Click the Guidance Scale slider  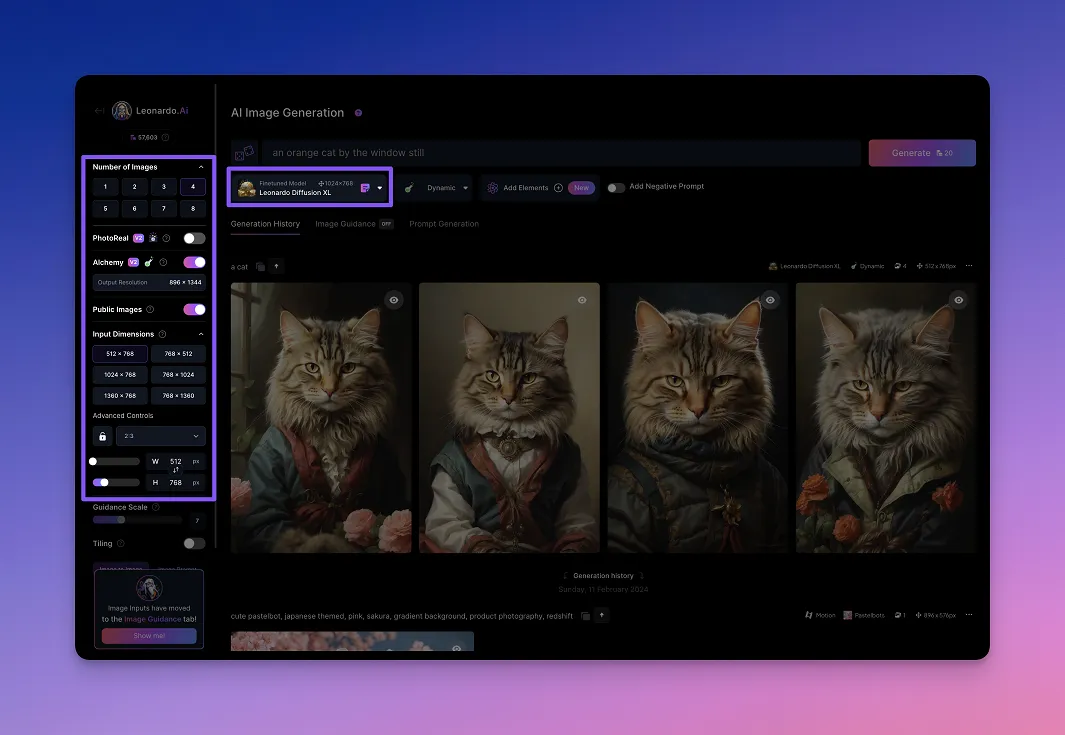pos(137,520)
